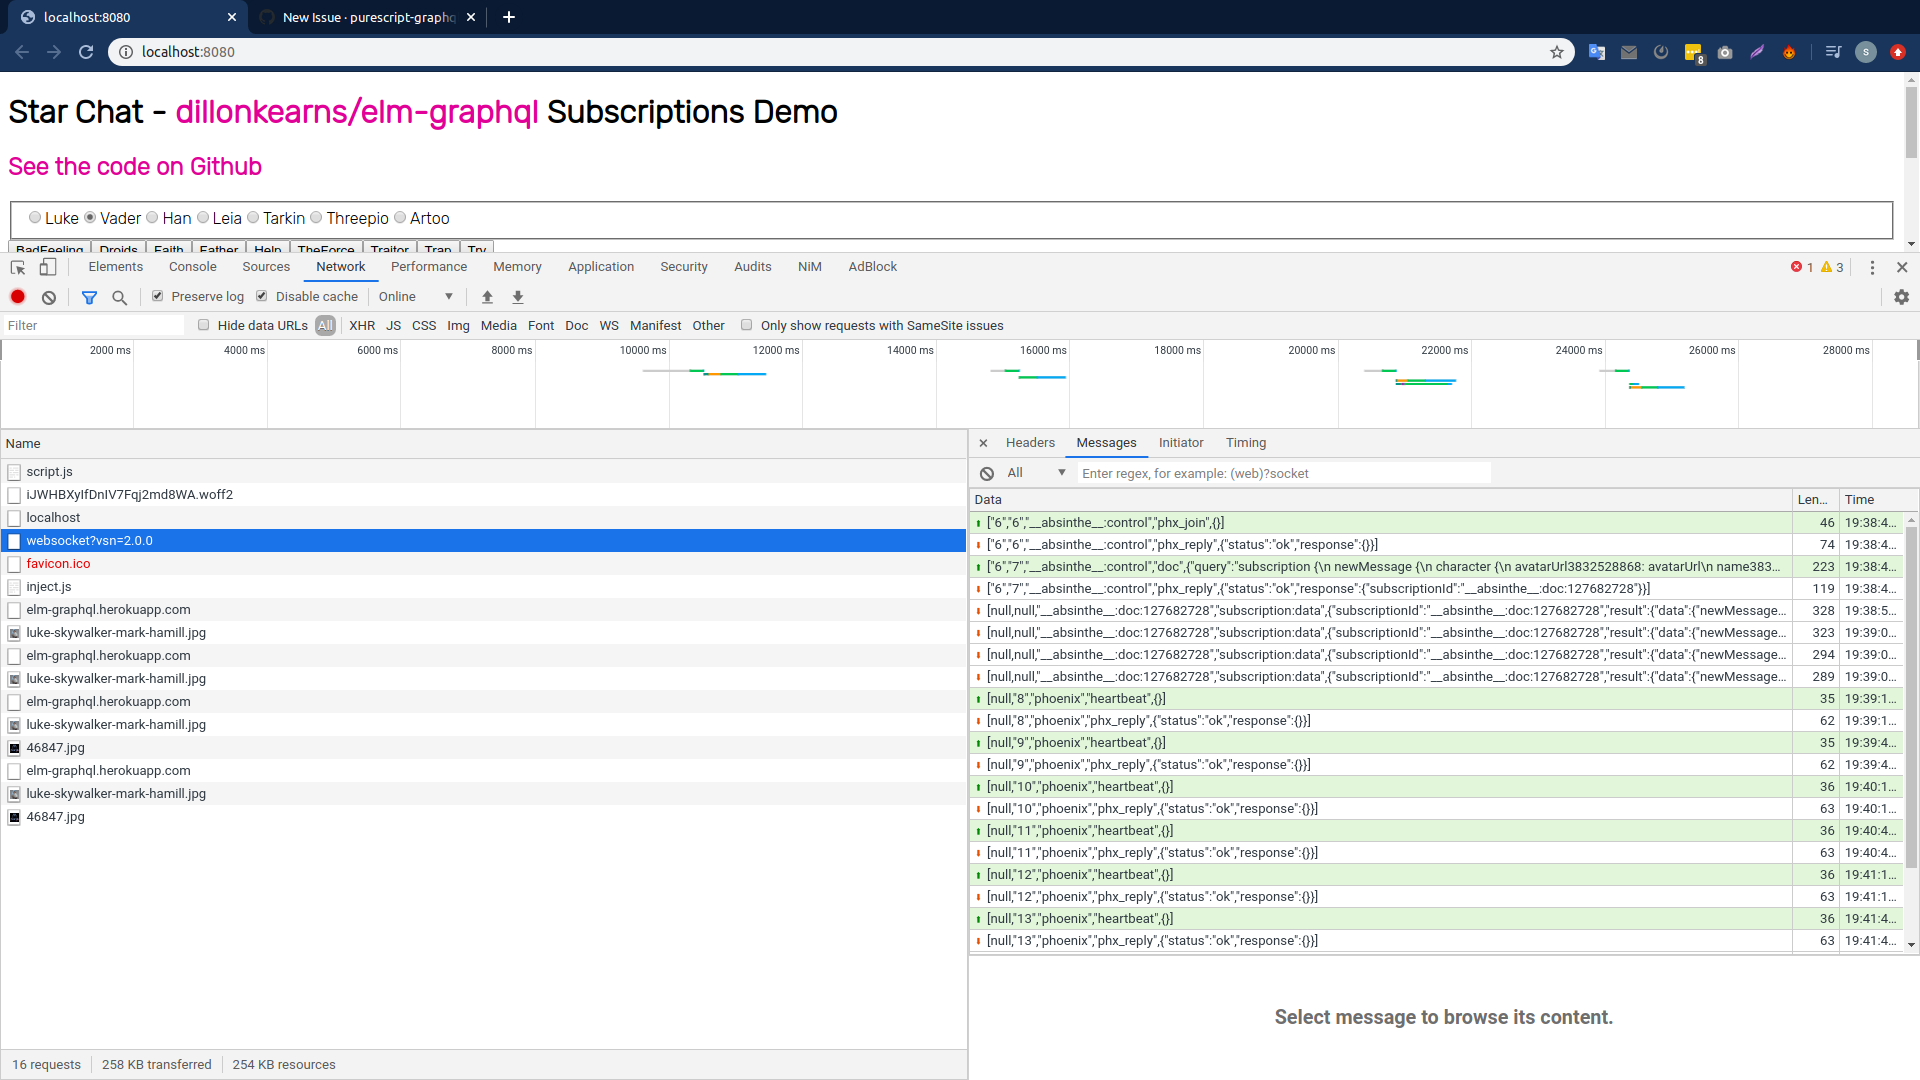Select the Luke radio button

click(35, 217)
